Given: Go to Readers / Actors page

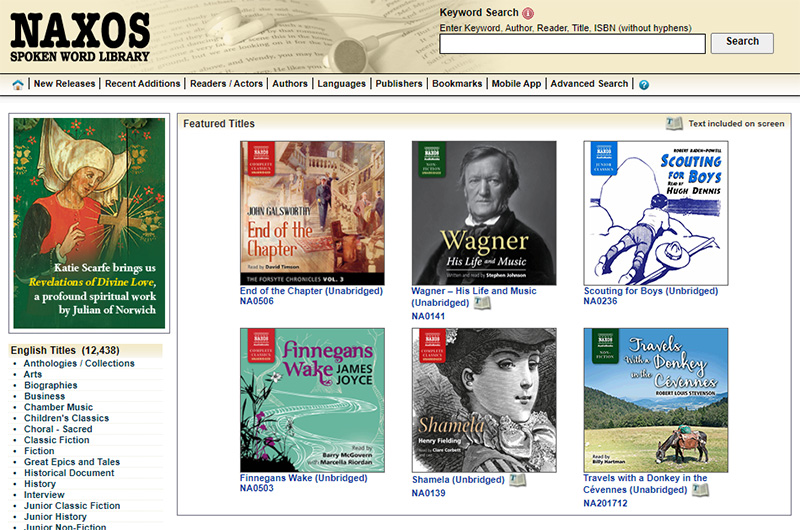Looking at the screenshot, I should (x=228, y=84).
